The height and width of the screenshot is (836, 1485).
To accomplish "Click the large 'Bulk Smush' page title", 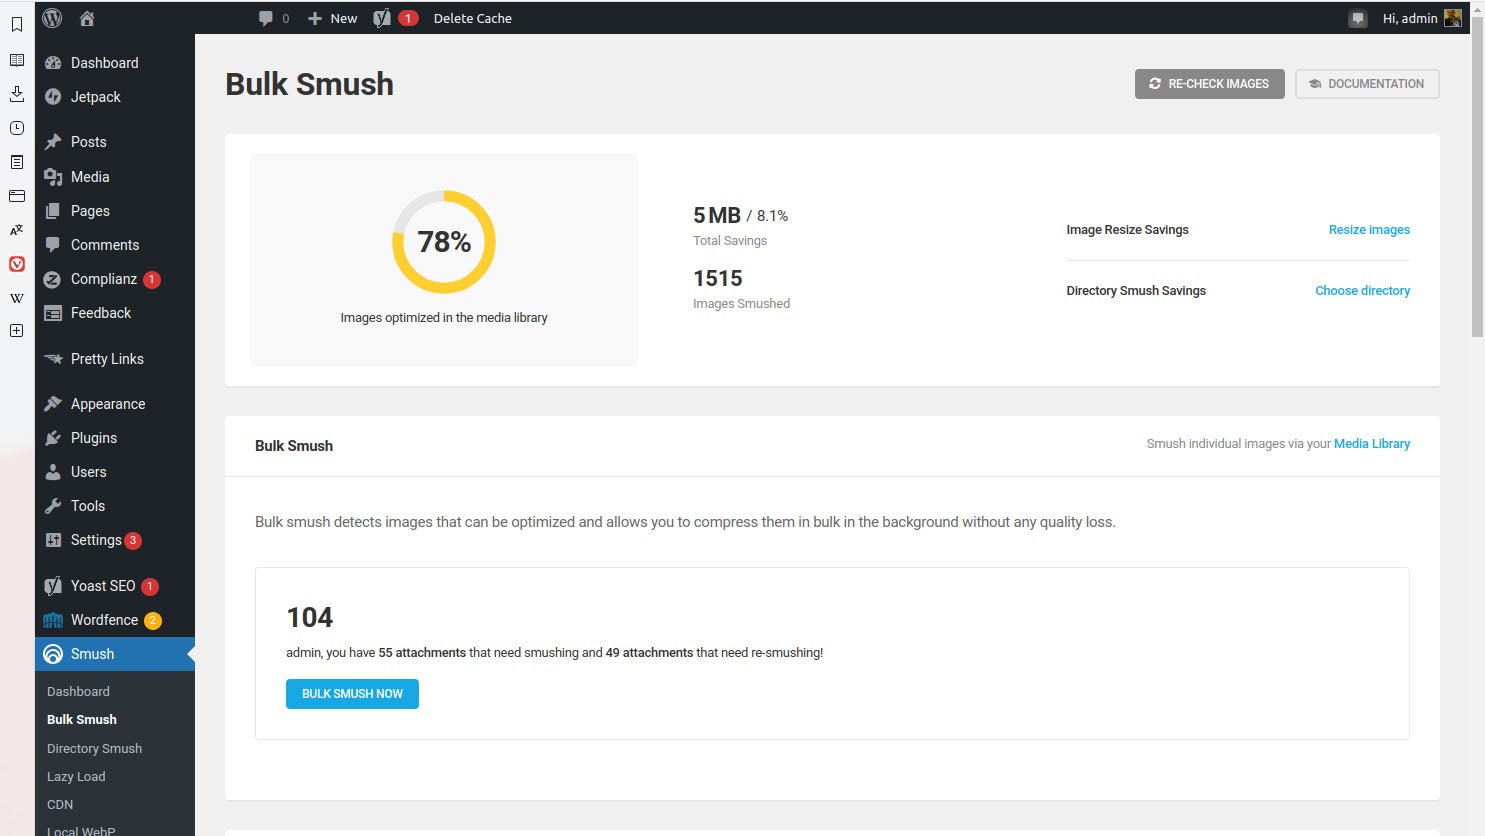I will coord(309,84).
